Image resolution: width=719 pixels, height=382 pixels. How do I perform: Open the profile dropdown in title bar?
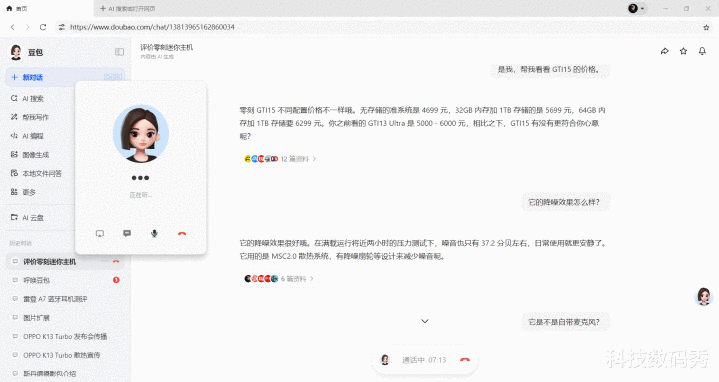(636, 8)
